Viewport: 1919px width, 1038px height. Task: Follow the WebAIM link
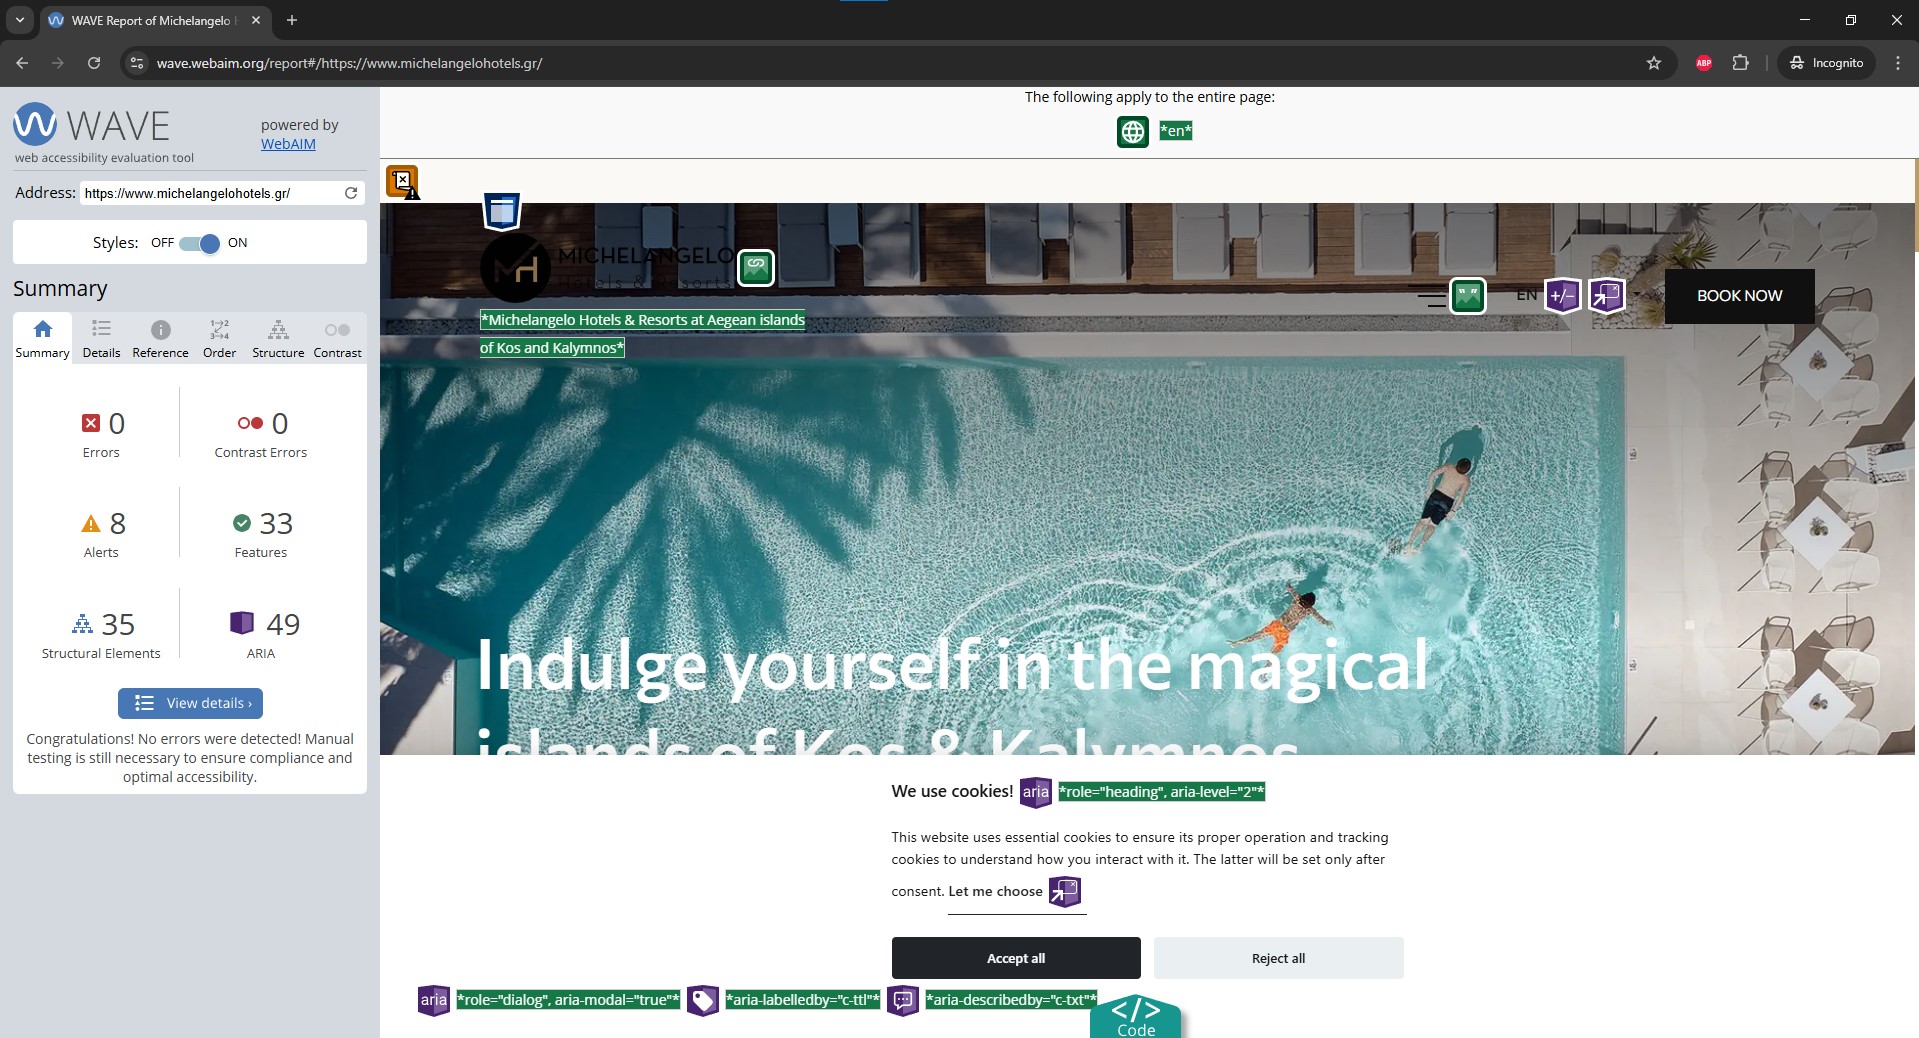point(288,144)
